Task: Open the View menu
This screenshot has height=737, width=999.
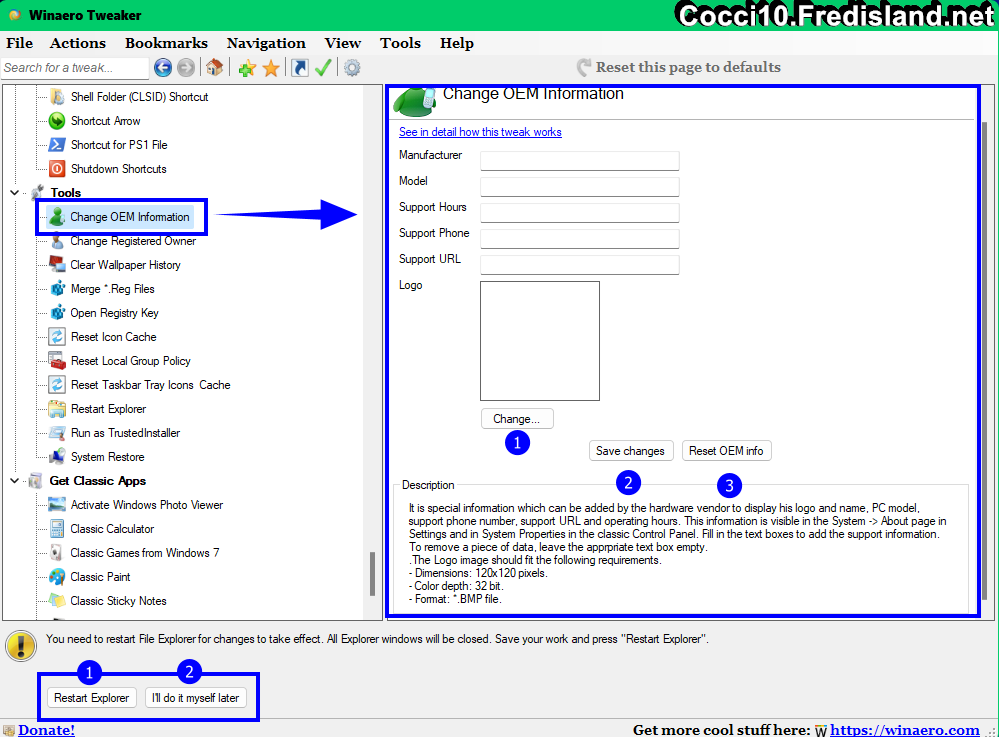Action: (x=343, y=43)
